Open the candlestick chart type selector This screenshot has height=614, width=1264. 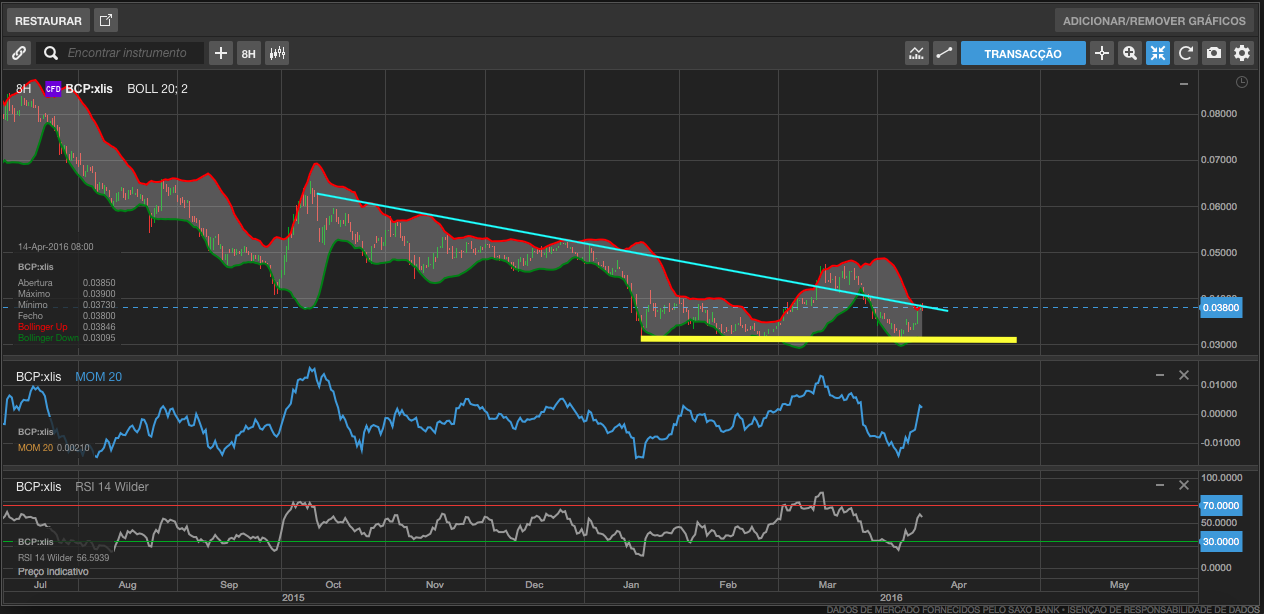[x=277, y=53]
